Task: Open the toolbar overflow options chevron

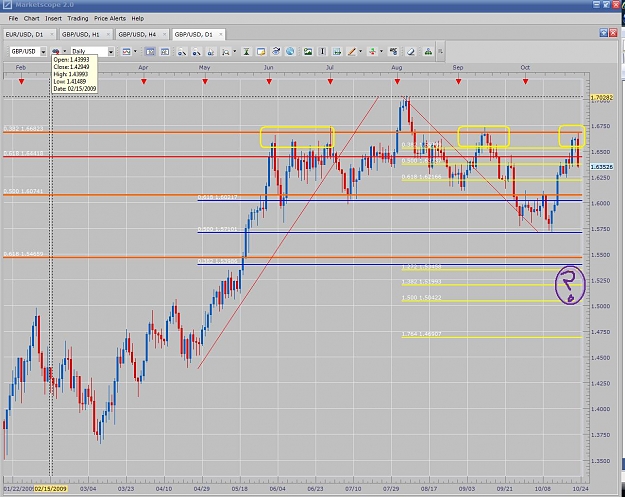Action: point(440,51)
